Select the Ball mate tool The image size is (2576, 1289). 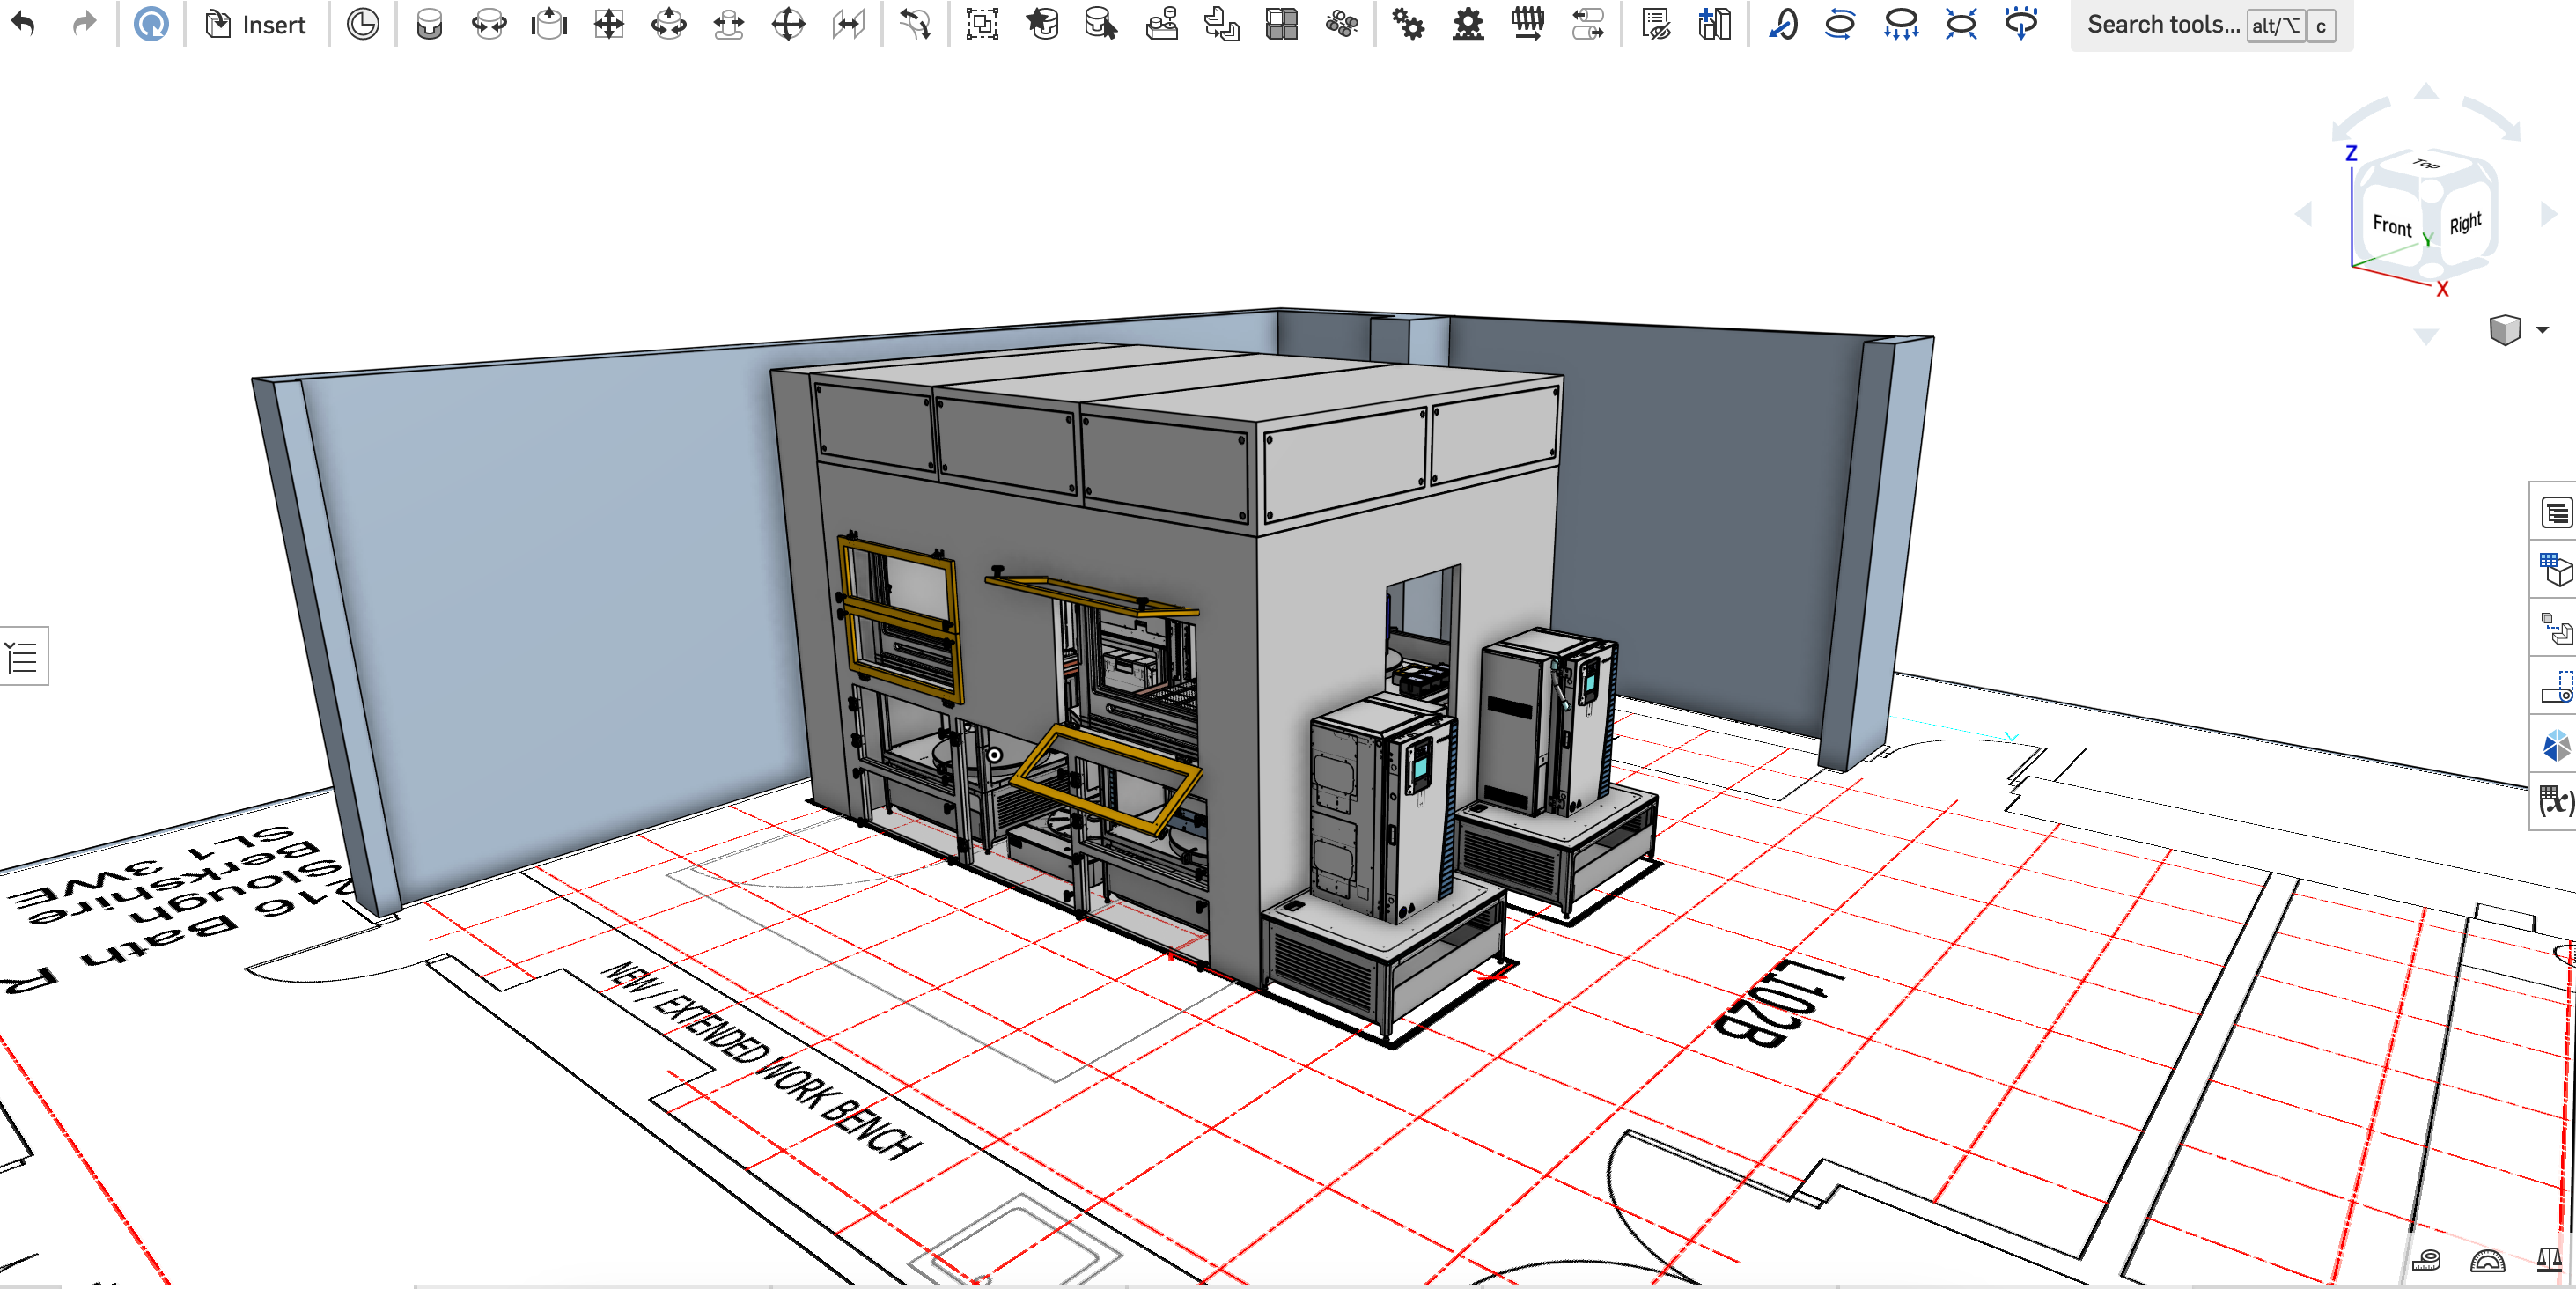click(x=789, y=24)
